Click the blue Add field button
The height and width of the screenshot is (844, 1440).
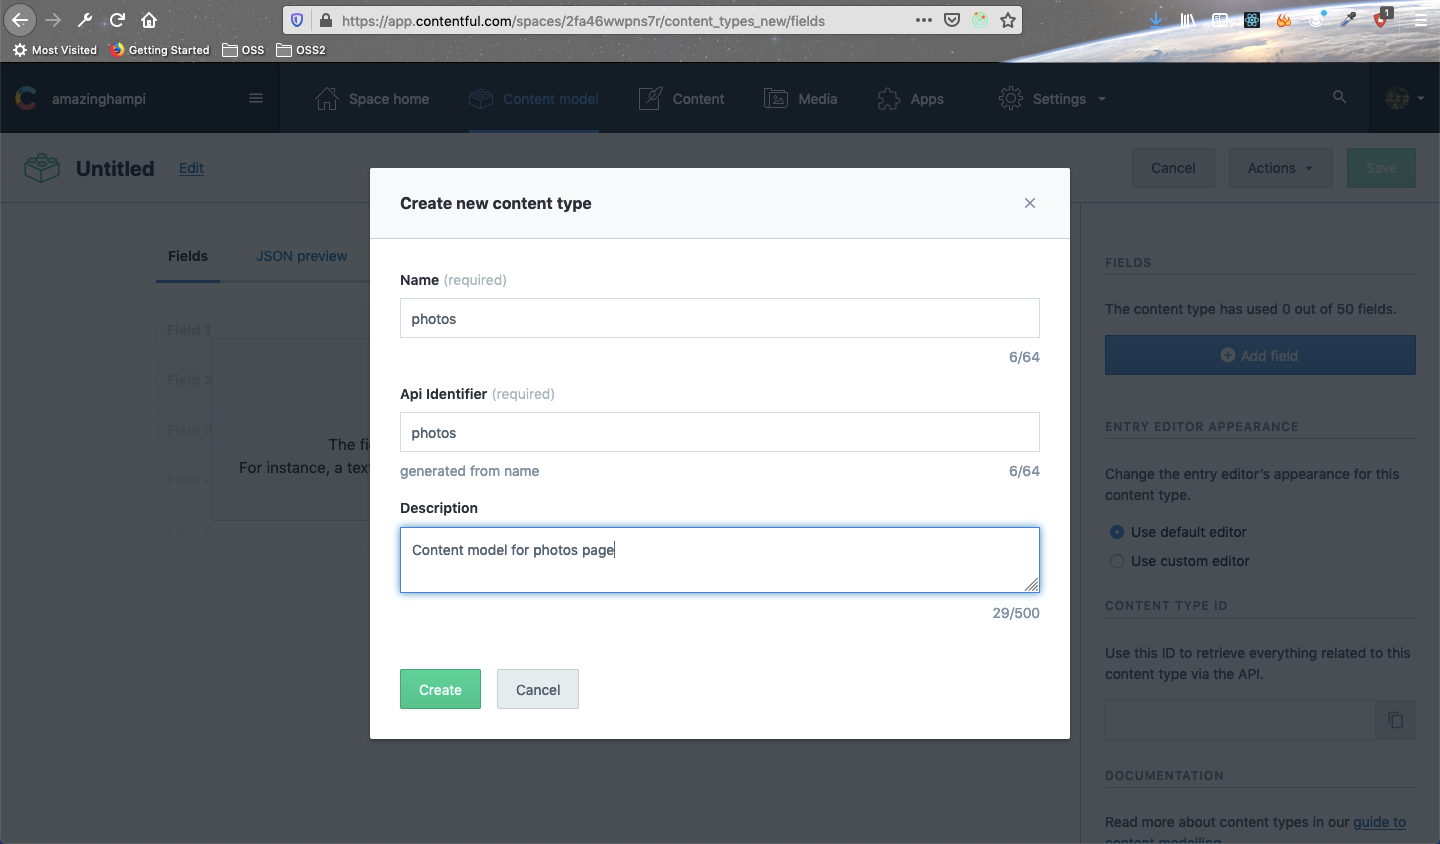click(1260, 355)
